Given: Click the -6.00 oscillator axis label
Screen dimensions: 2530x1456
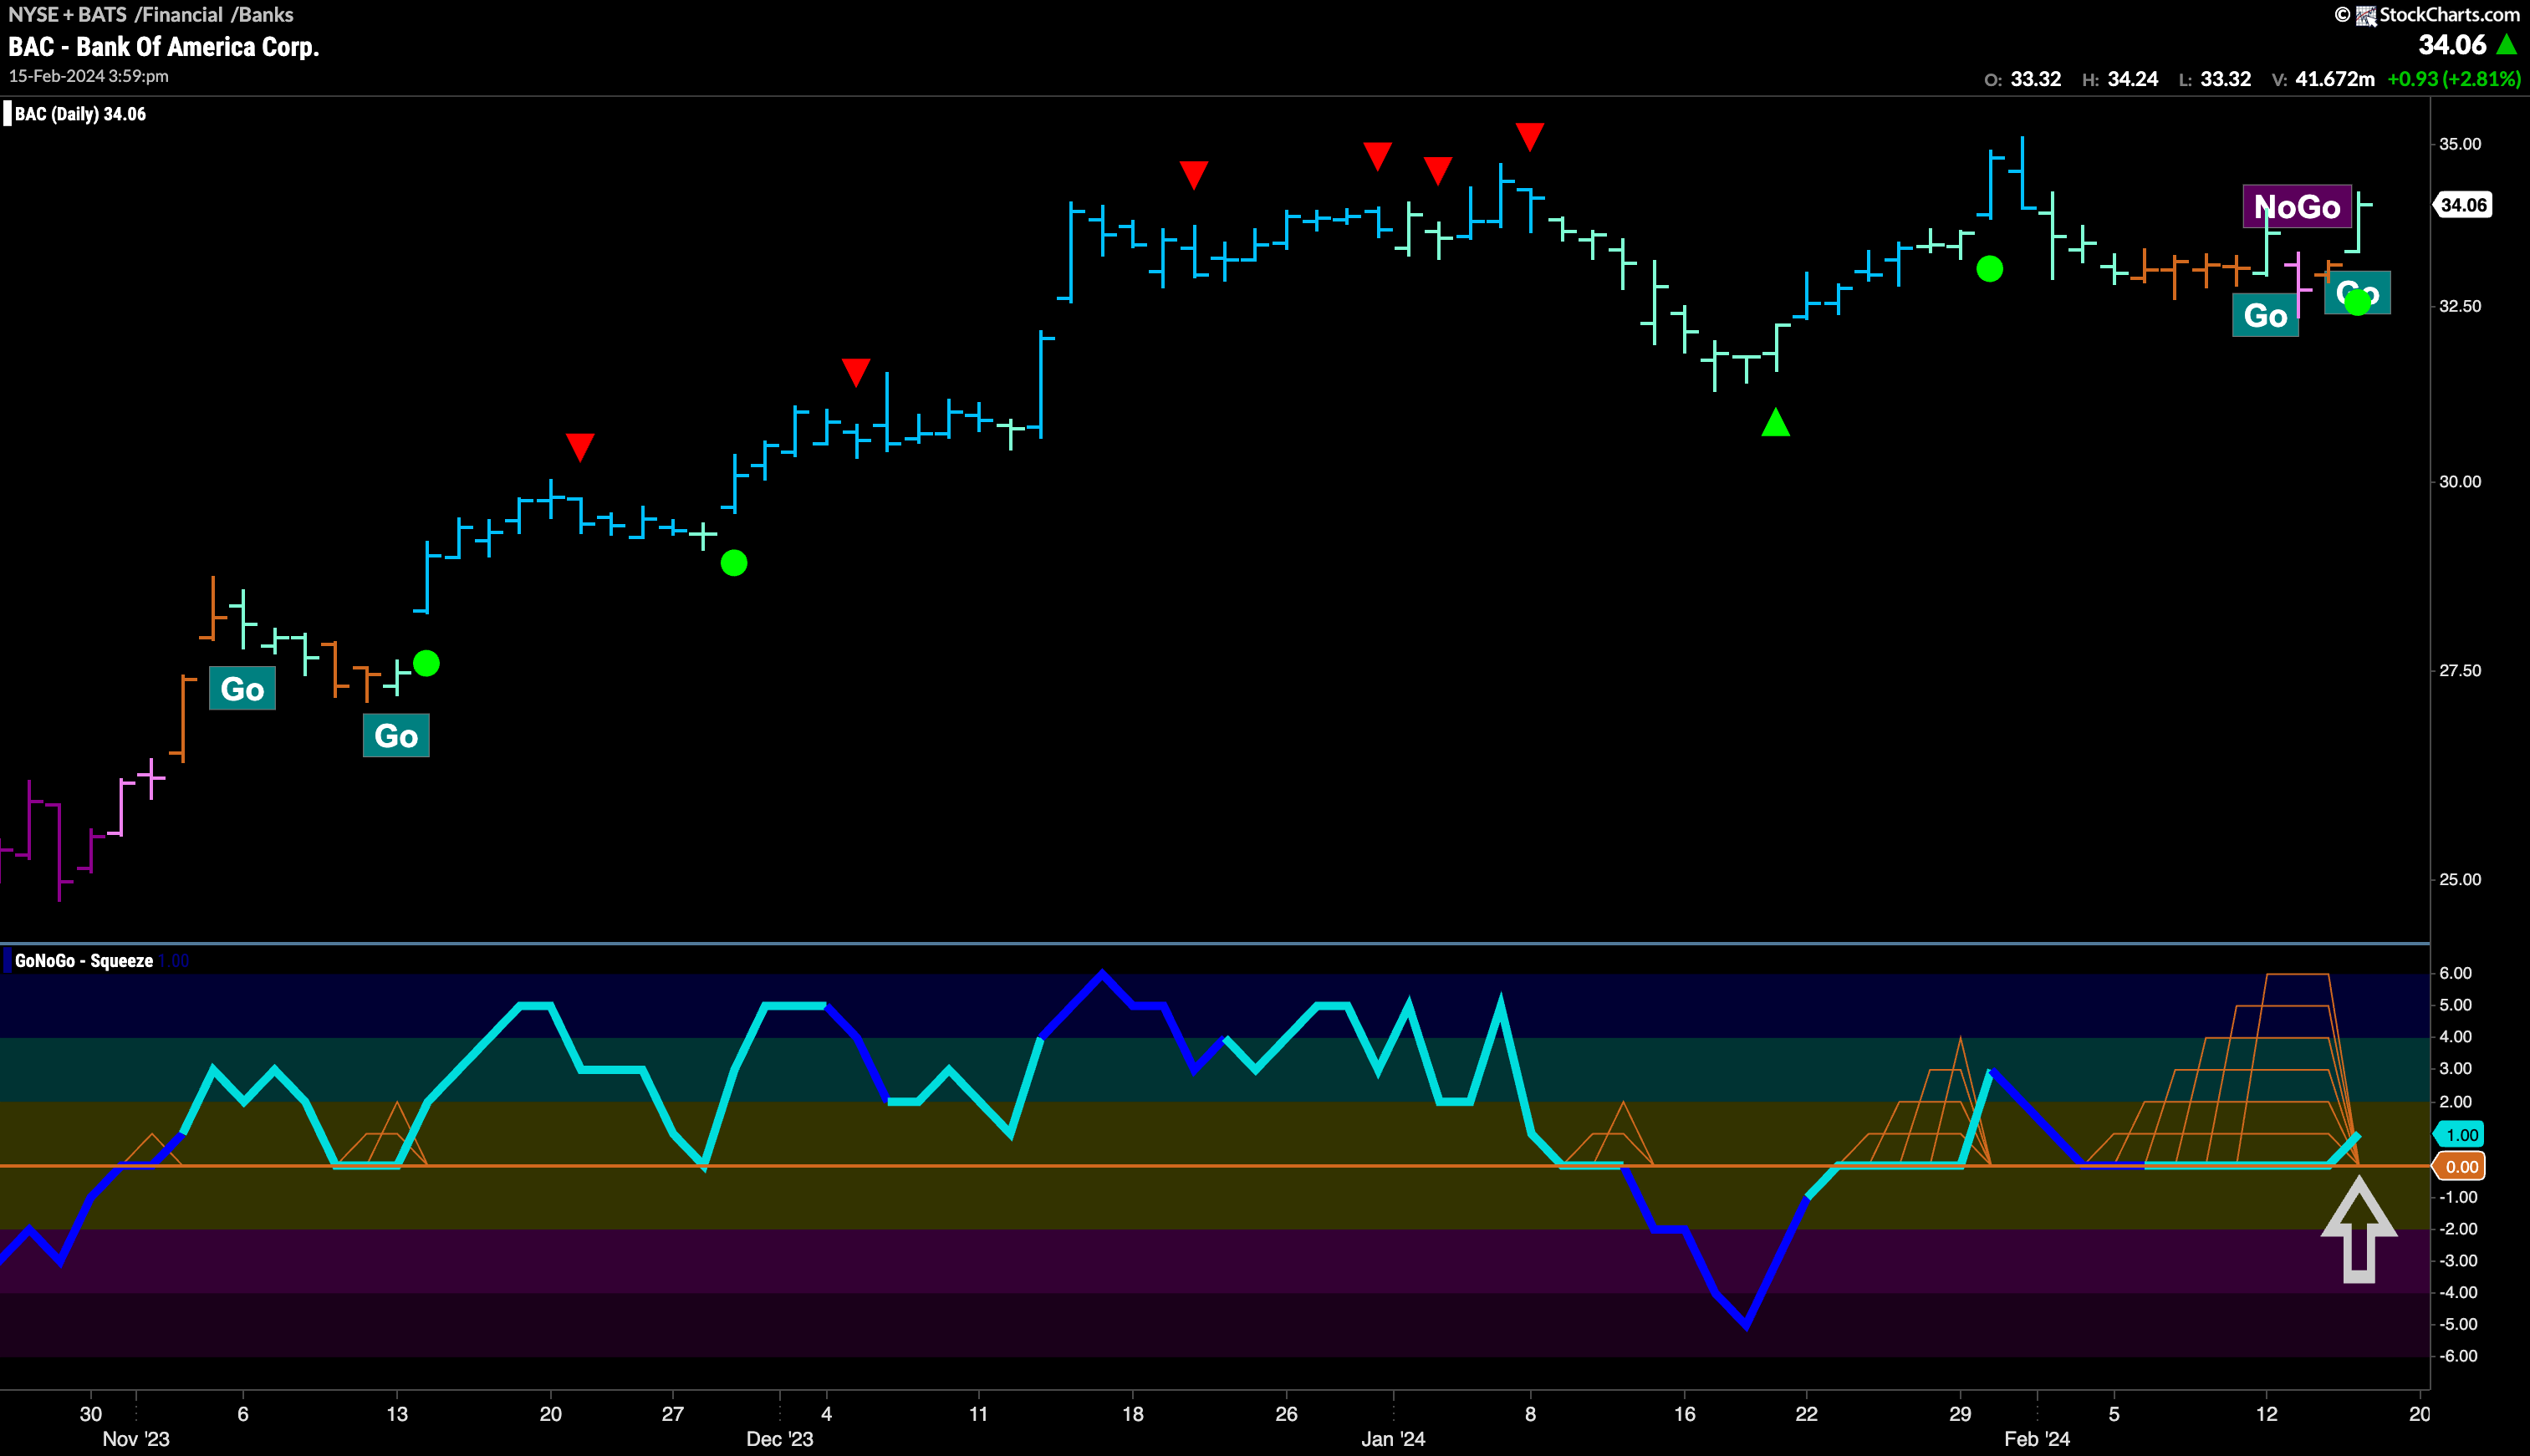Looking at the screenshot, I should coord(2457,1356).
